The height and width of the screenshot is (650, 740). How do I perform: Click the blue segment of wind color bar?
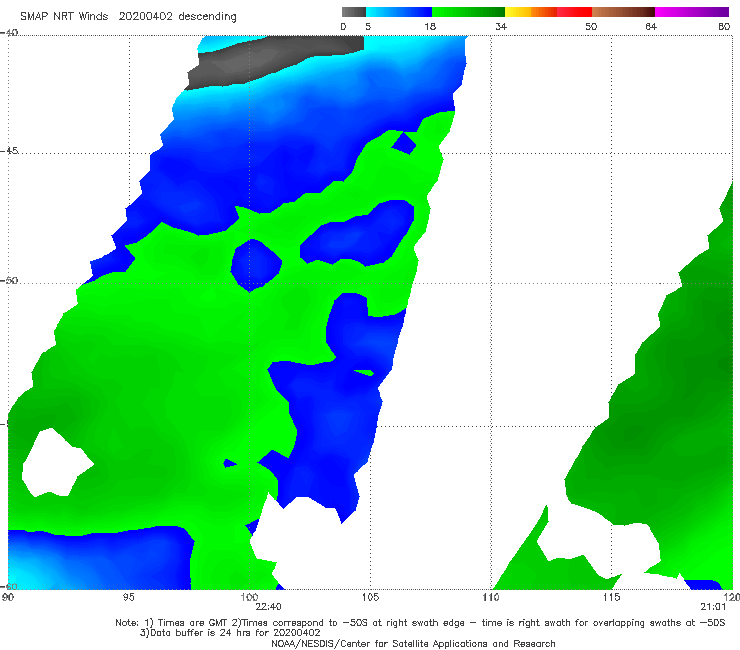(399, 12)
